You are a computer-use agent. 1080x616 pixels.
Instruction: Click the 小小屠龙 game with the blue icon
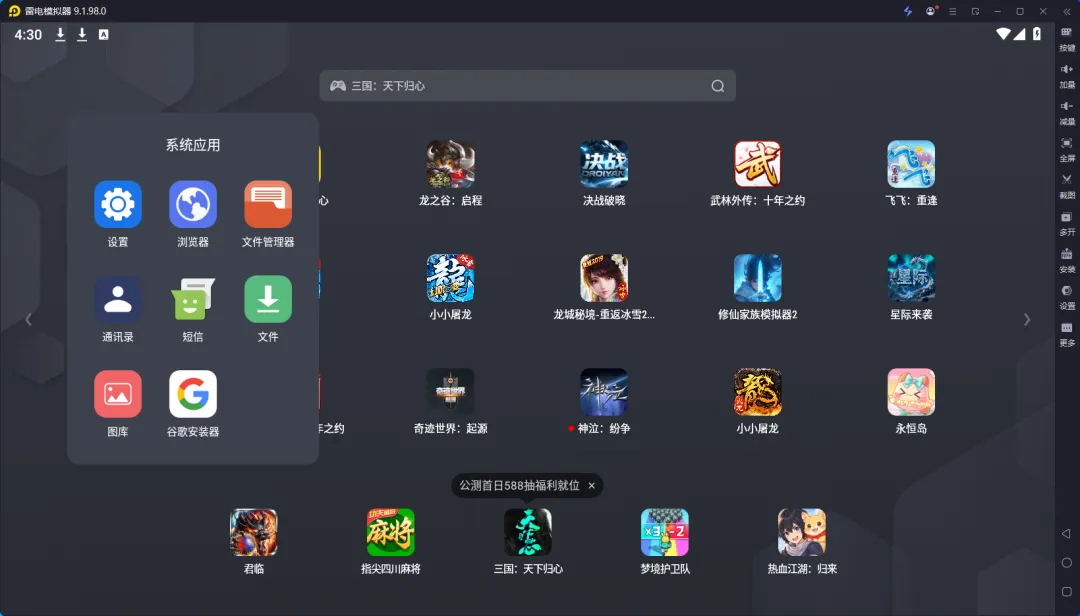pos(450,278)
